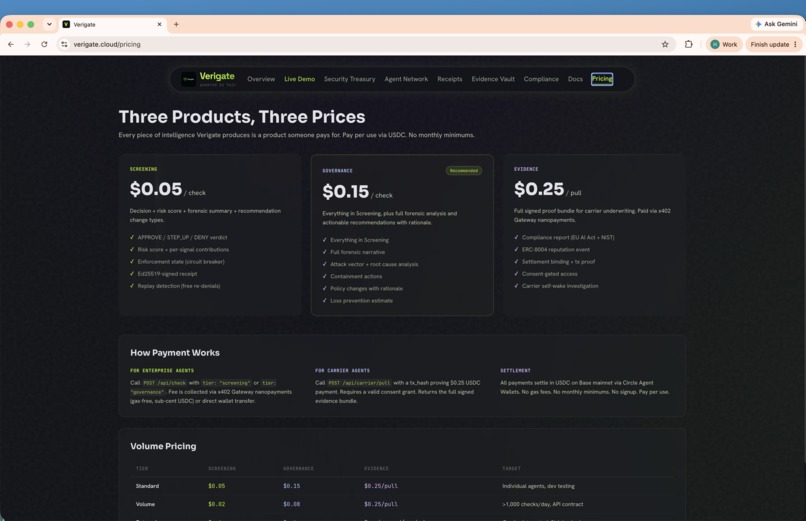This screenshot has height=521, width=806.
Task: Open the Ask Gemini panel
Action: coord(776,24)
